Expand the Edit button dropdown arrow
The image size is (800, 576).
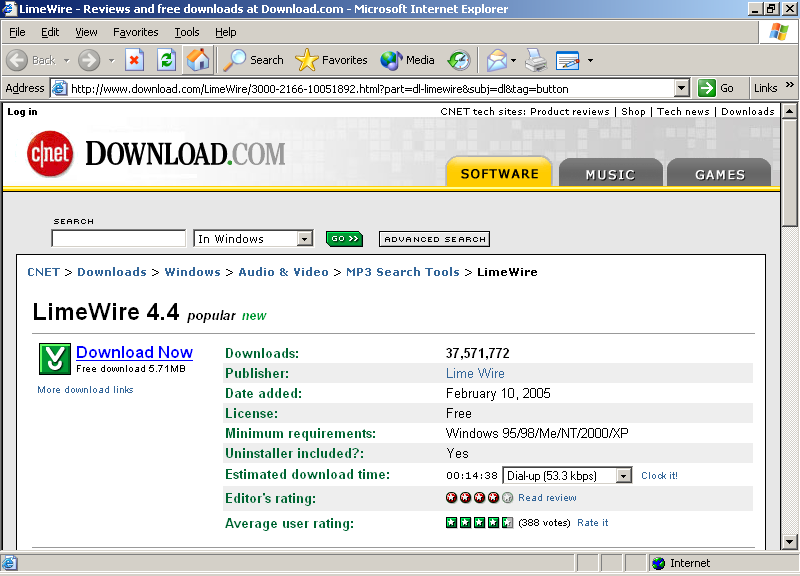(590, 60)
